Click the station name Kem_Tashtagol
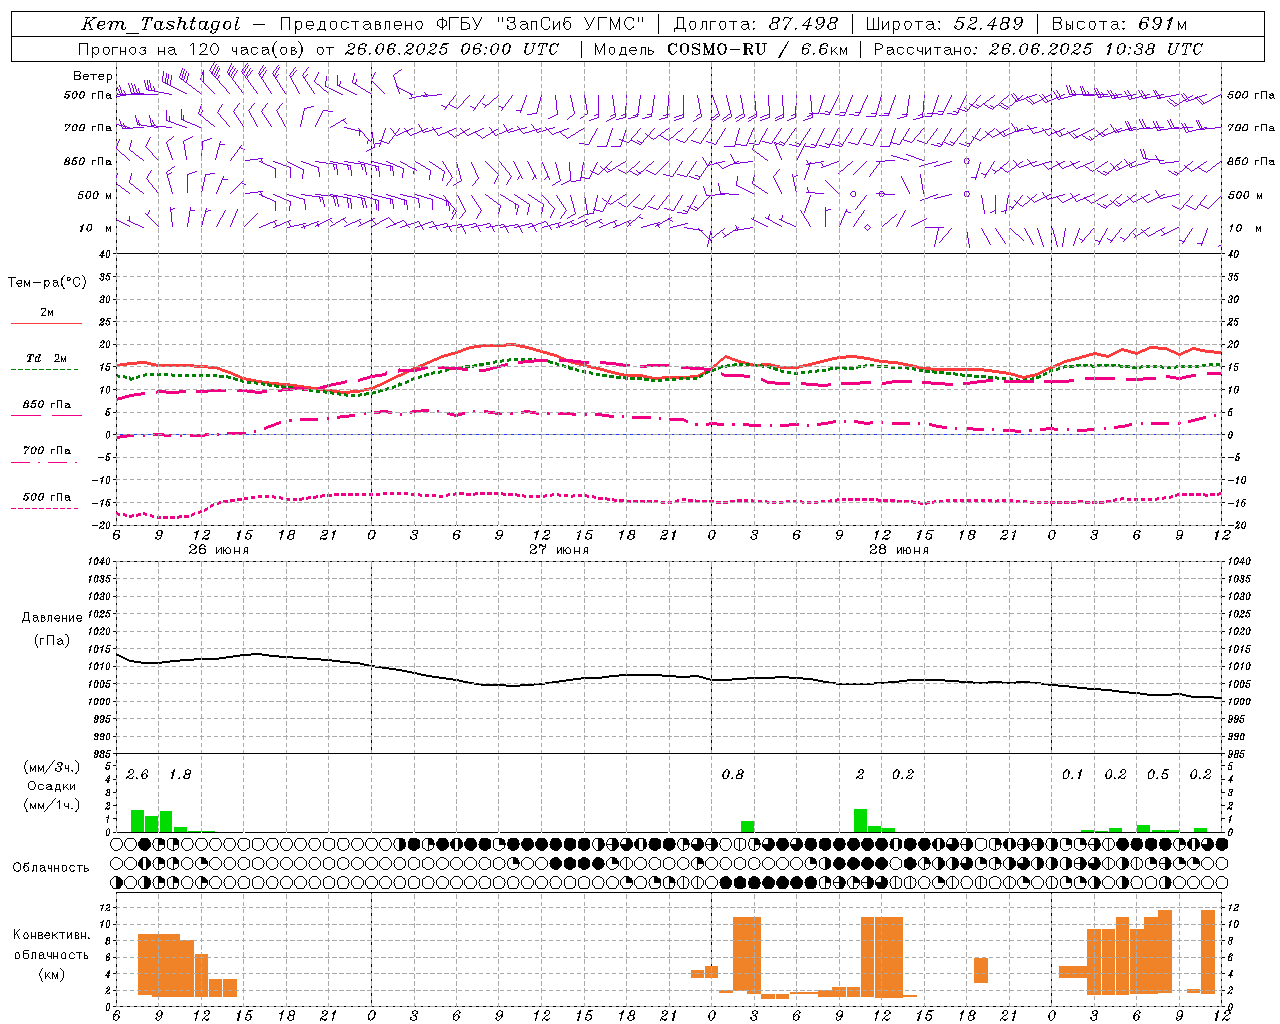 (161, 24)
